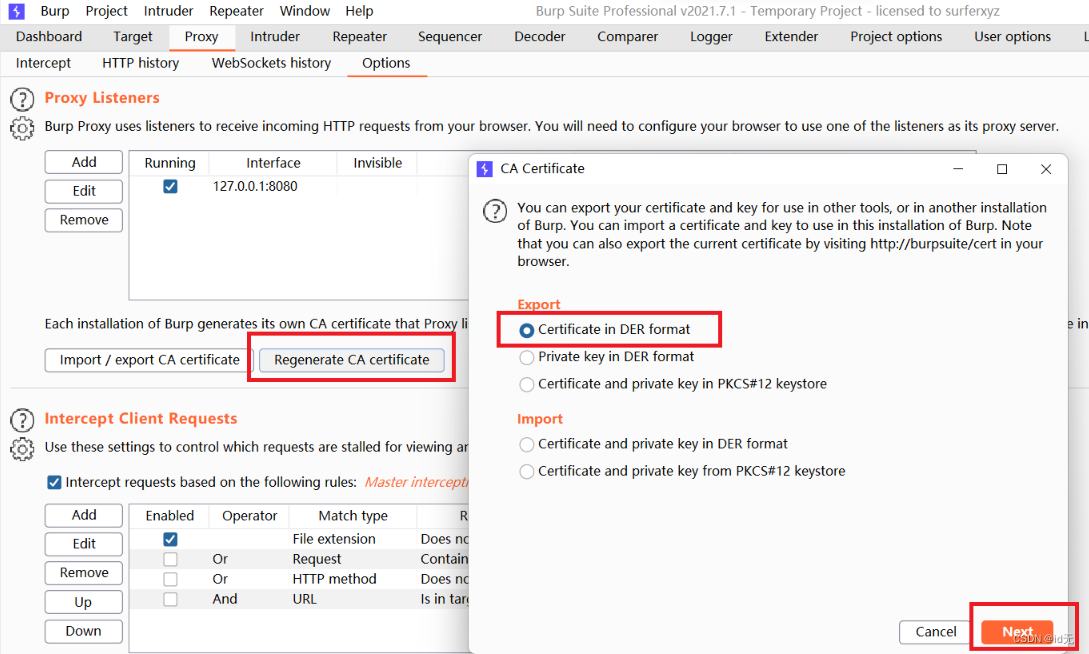Remove the selected proxy listener
Viewport: 1089px width, 654px height.
(x=84, y=220)
